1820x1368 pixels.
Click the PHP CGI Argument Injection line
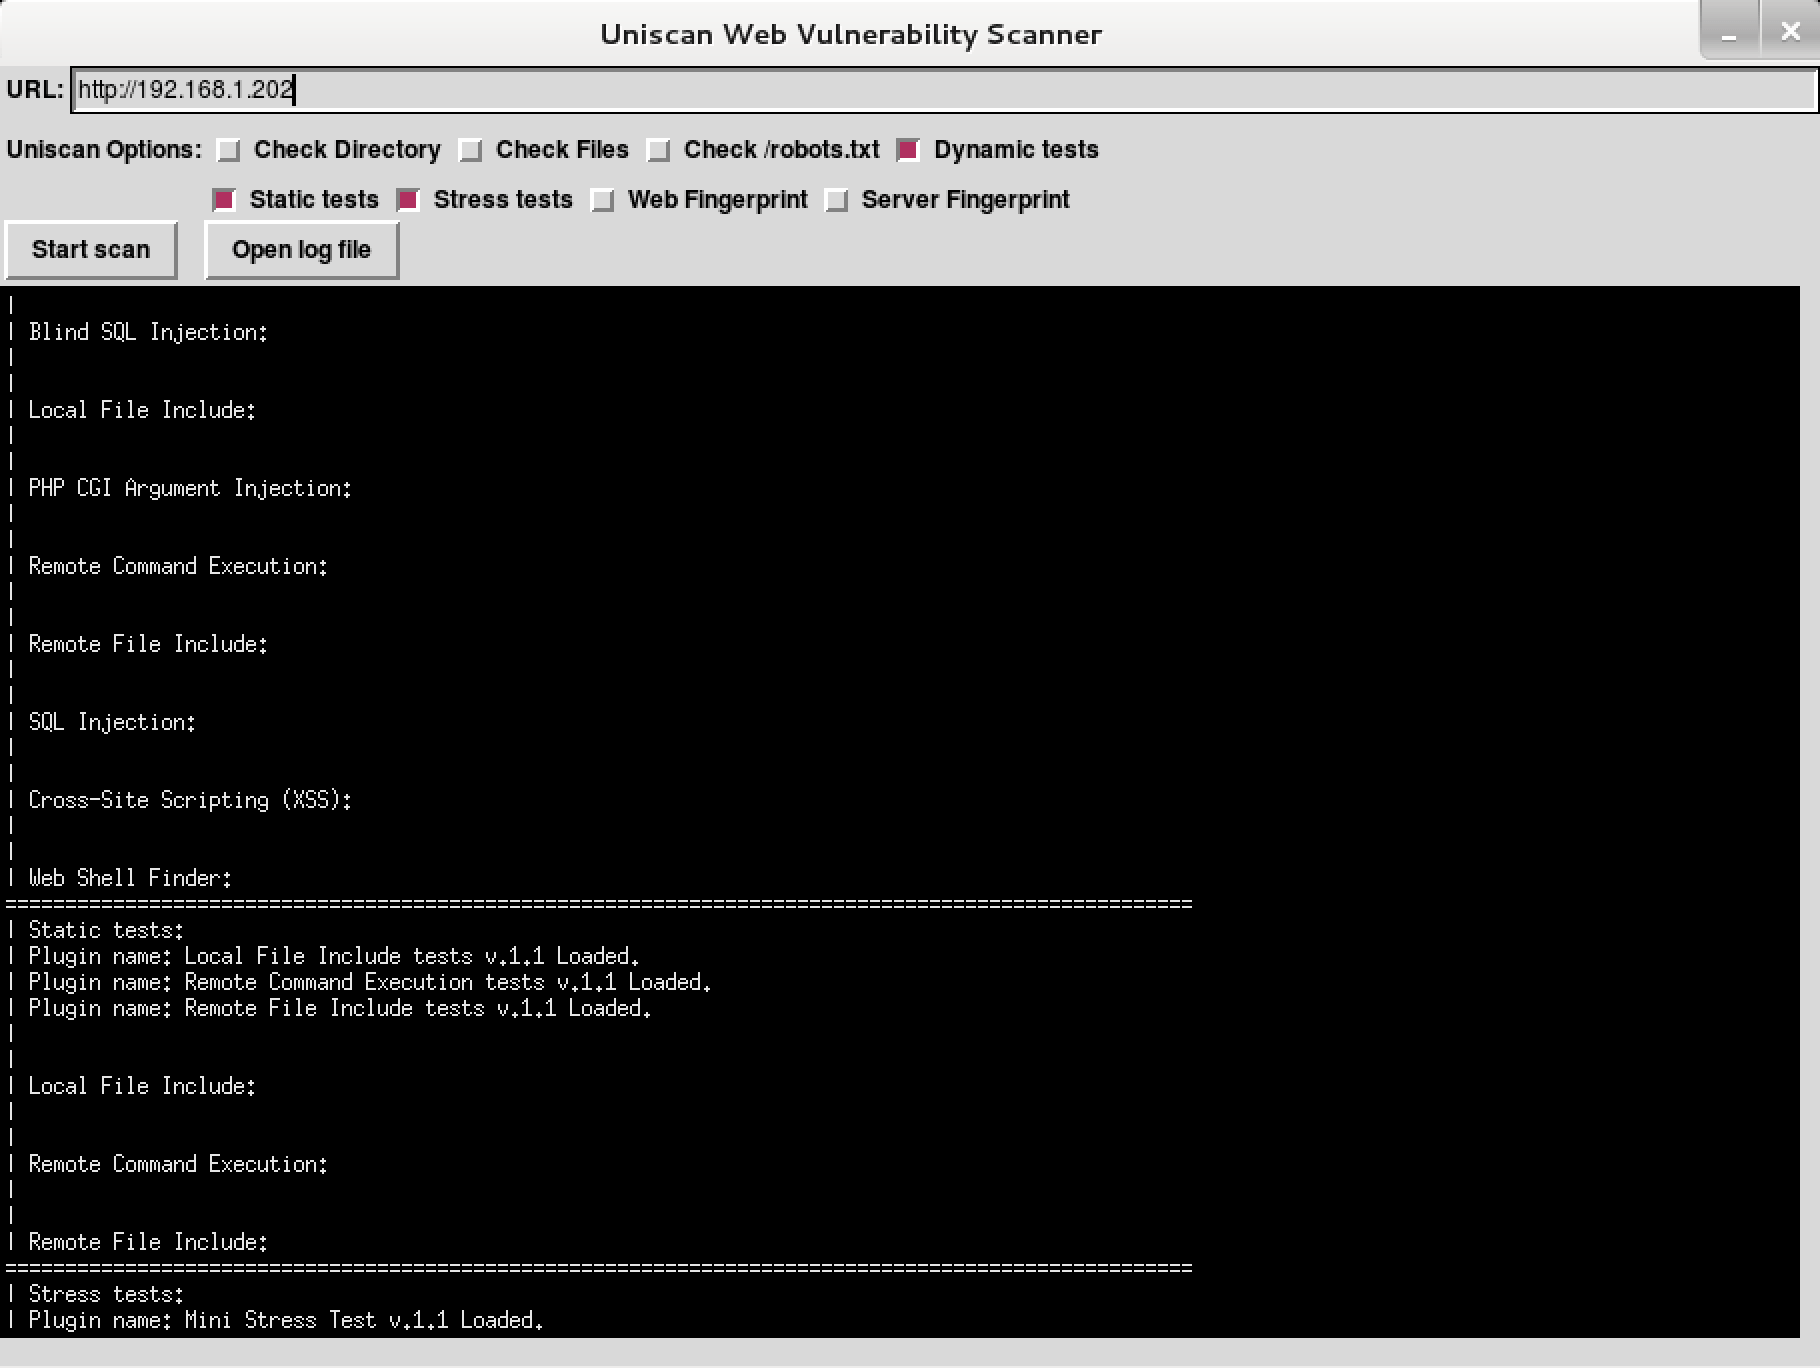190,488
